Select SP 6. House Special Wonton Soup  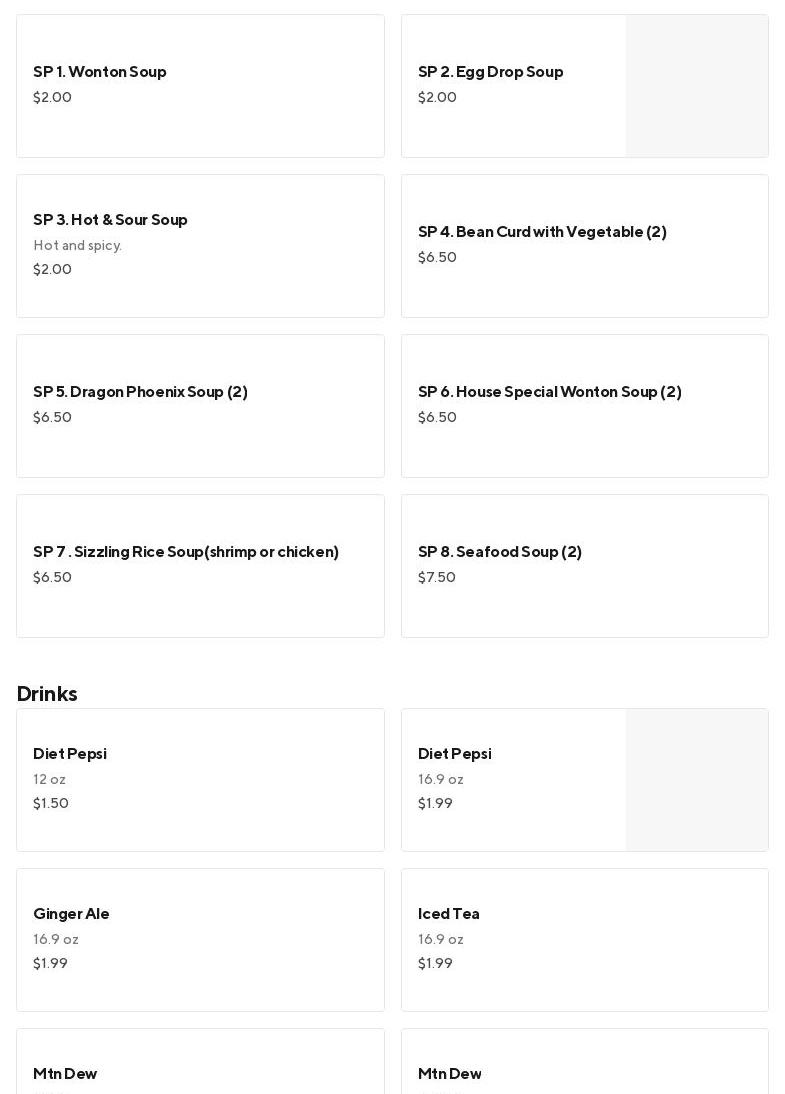(584, 406)
